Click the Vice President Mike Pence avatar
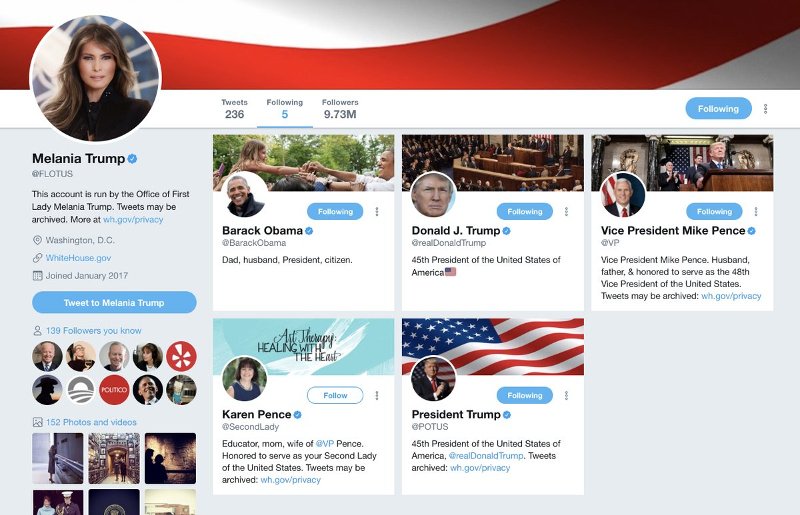Viewport: 800px width, 515px height. (623, 195)
